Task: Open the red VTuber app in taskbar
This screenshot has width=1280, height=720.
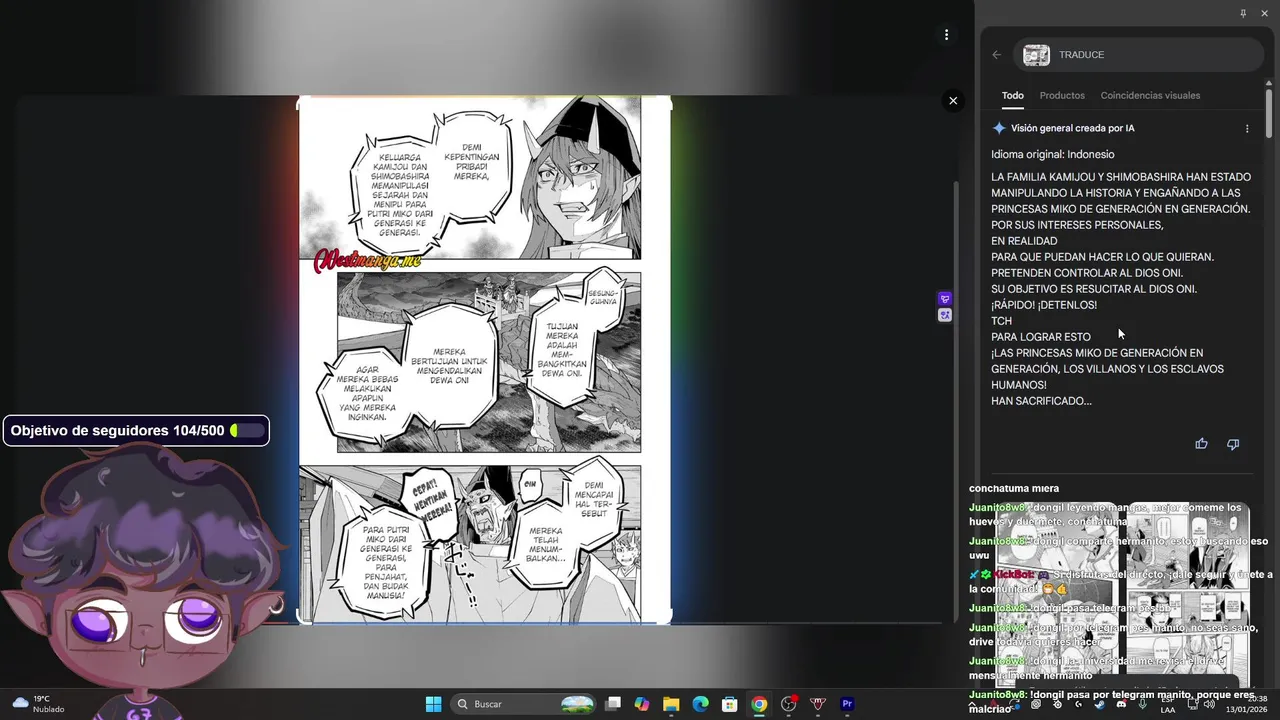Action: [x=818, y=704]
